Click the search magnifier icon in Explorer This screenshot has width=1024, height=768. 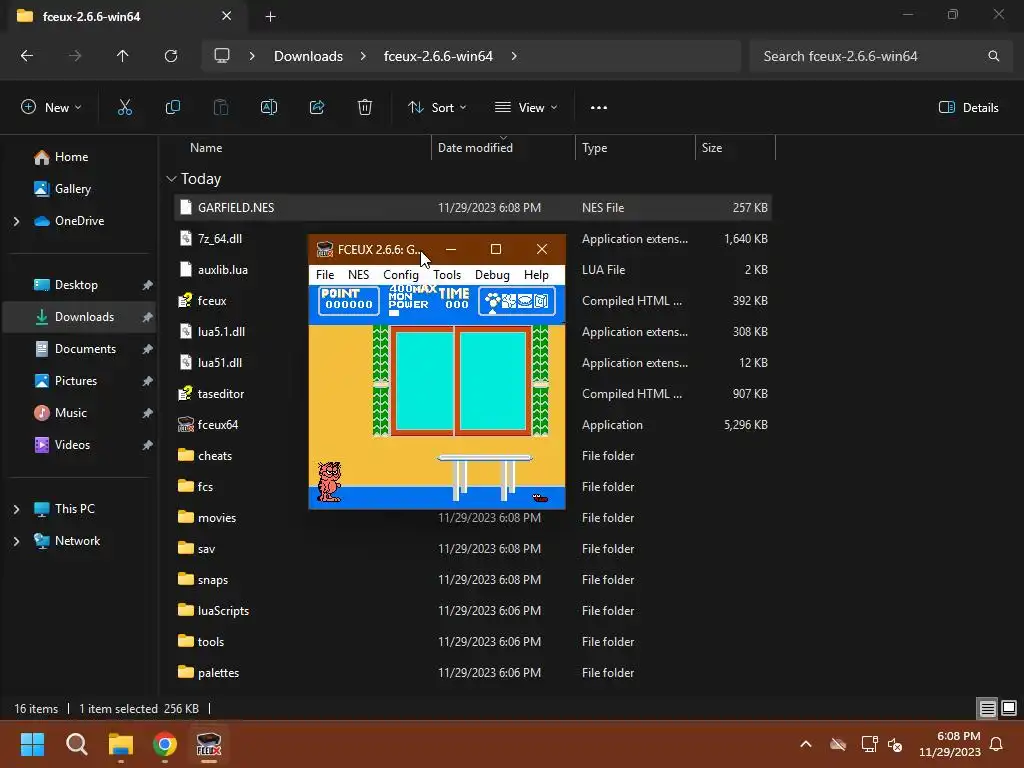(x=993, y=56)
